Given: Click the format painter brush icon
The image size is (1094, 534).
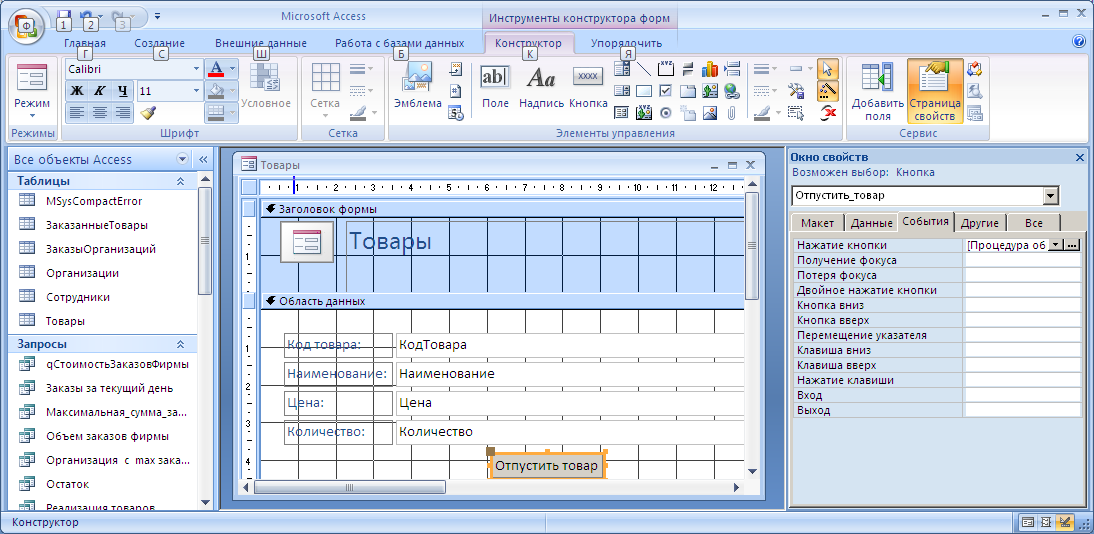Looking at the screenshot, I should 148,112.
